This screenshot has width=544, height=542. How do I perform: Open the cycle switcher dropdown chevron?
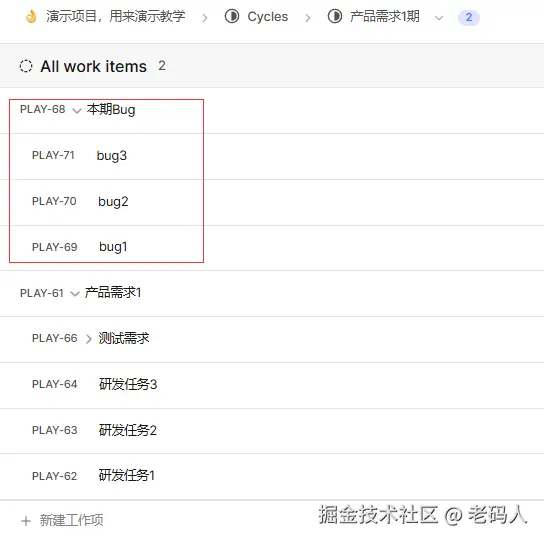[439, 18]
